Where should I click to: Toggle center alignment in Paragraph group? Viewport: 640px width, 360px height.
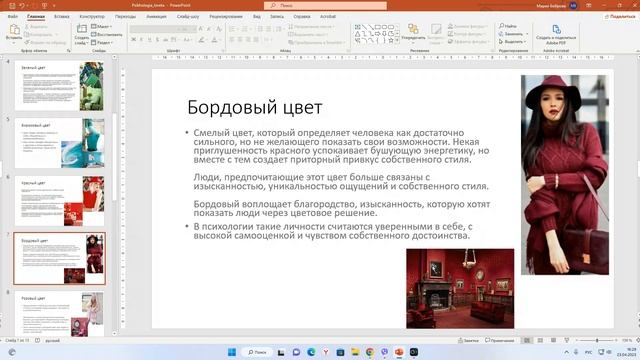point(240,40)
